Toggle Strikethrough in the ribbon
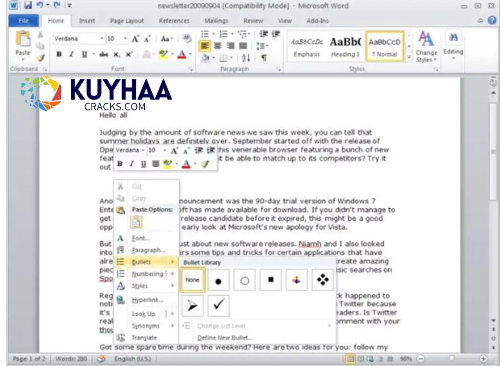 click(x=104, y=54)
